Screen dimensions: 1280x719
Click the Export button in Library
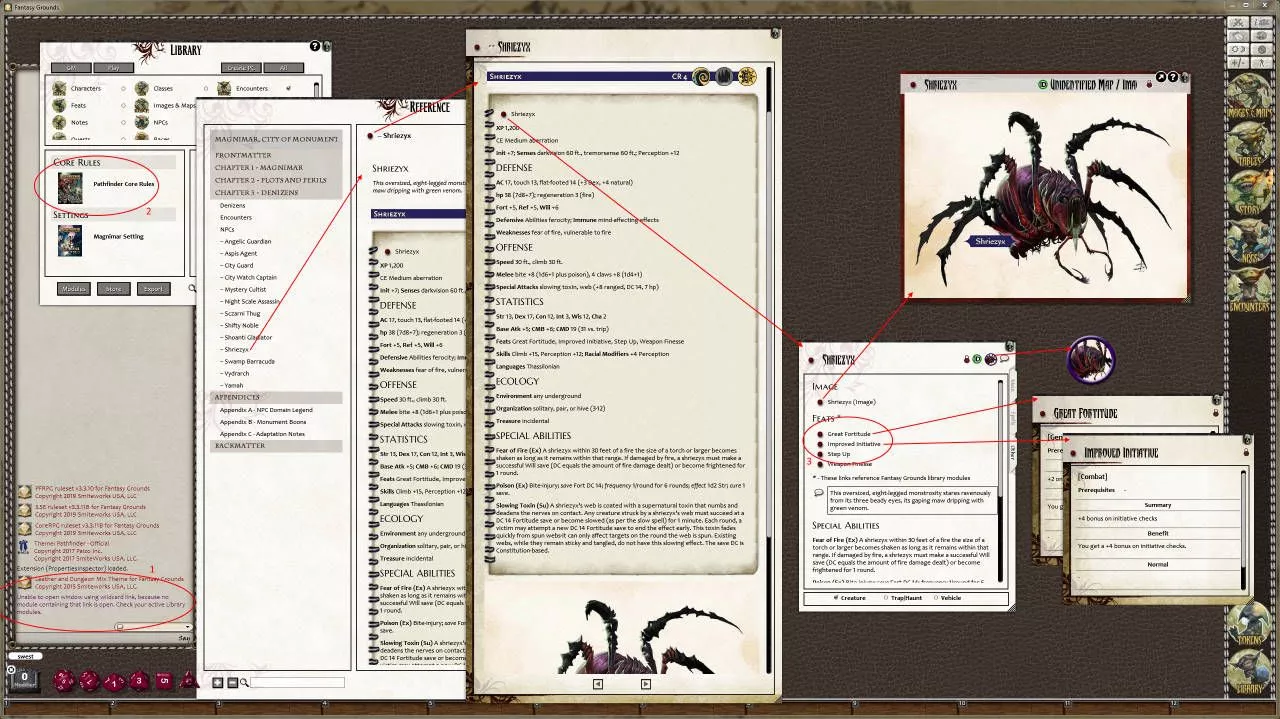click(153, 289)
